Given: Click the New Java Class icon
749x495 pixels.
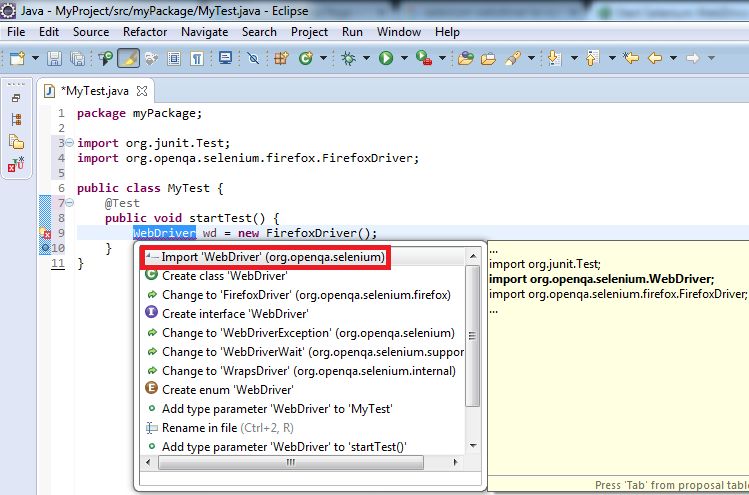Looking at the screenshot, I should (x=306, y=58).
